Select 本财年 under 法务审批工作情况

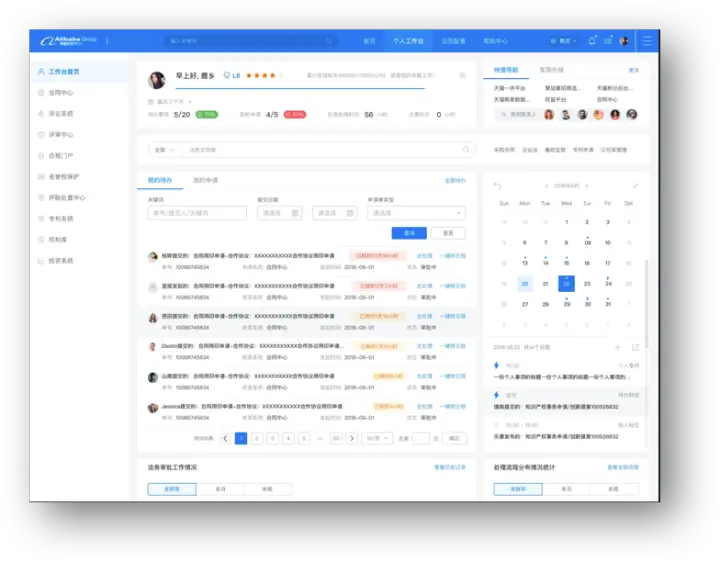point(172,489)
